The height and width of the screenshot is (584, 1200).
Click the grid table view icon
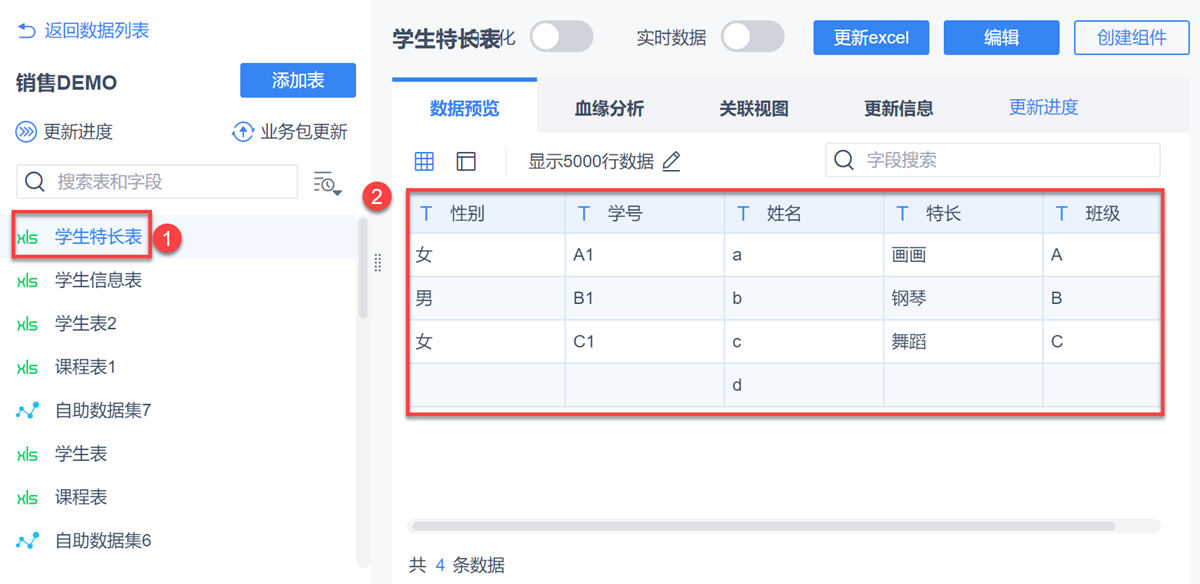click(x=424, y=161)
